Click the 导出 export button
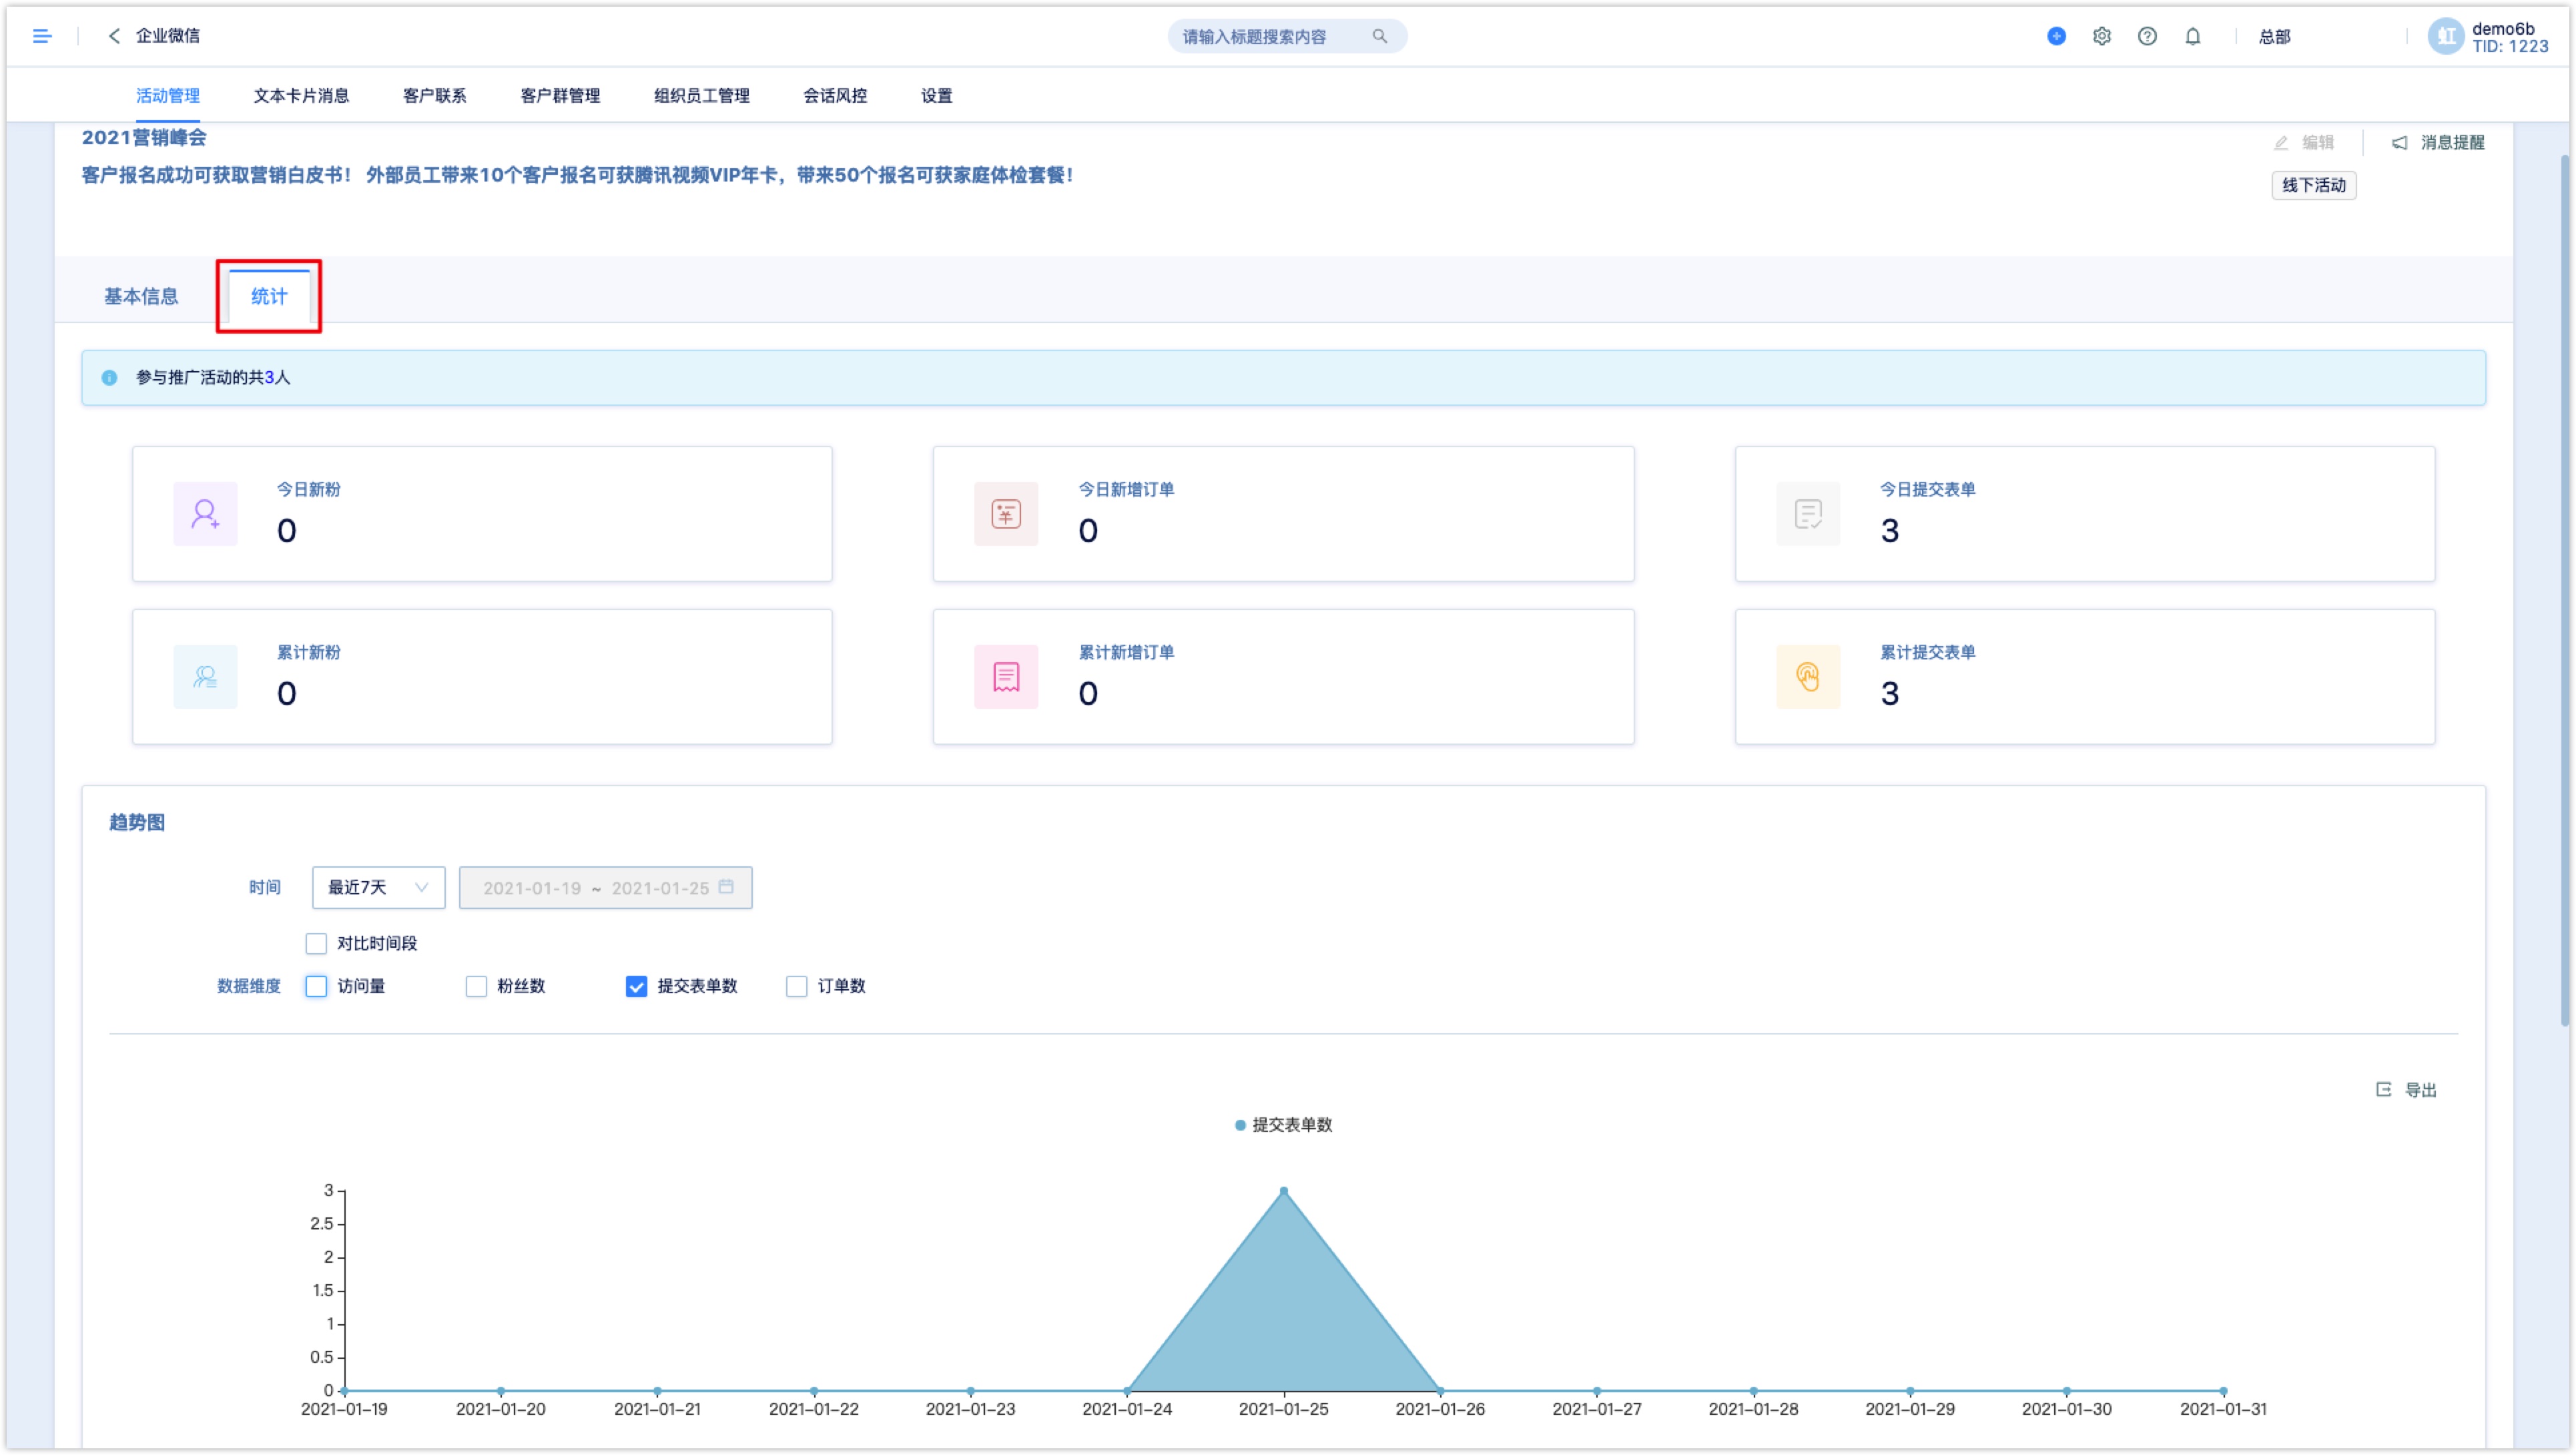The width and height of the screenshot is (2576, 1455). (x=2407, y=1090)
